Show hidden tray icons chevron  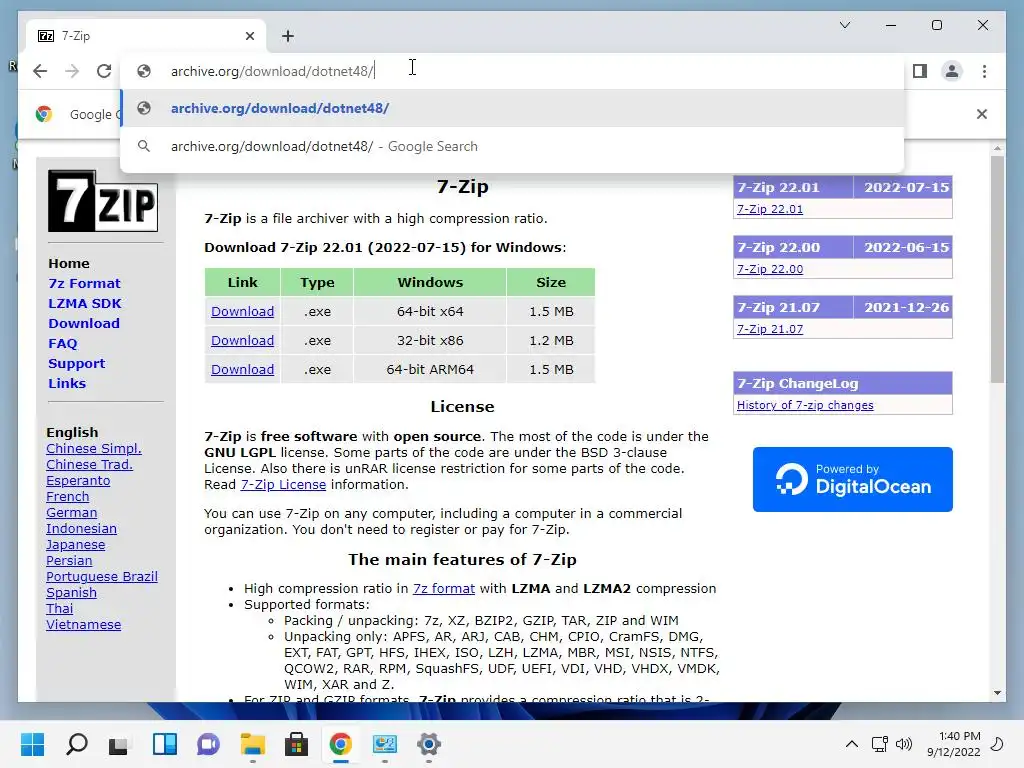[852, 744]
